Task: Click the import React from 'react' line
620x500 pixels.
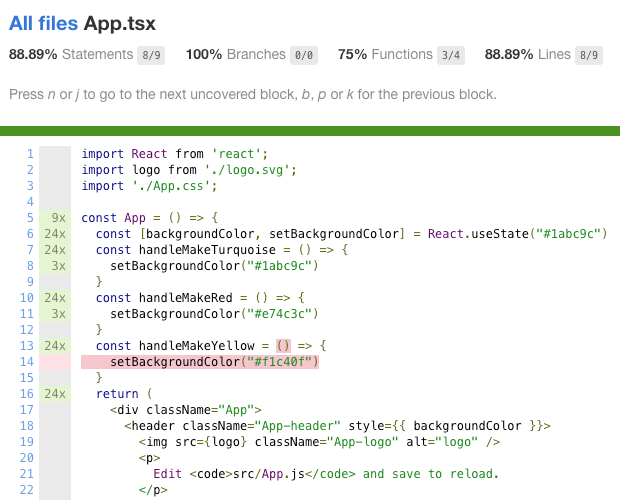Action: tap(175, 154)
